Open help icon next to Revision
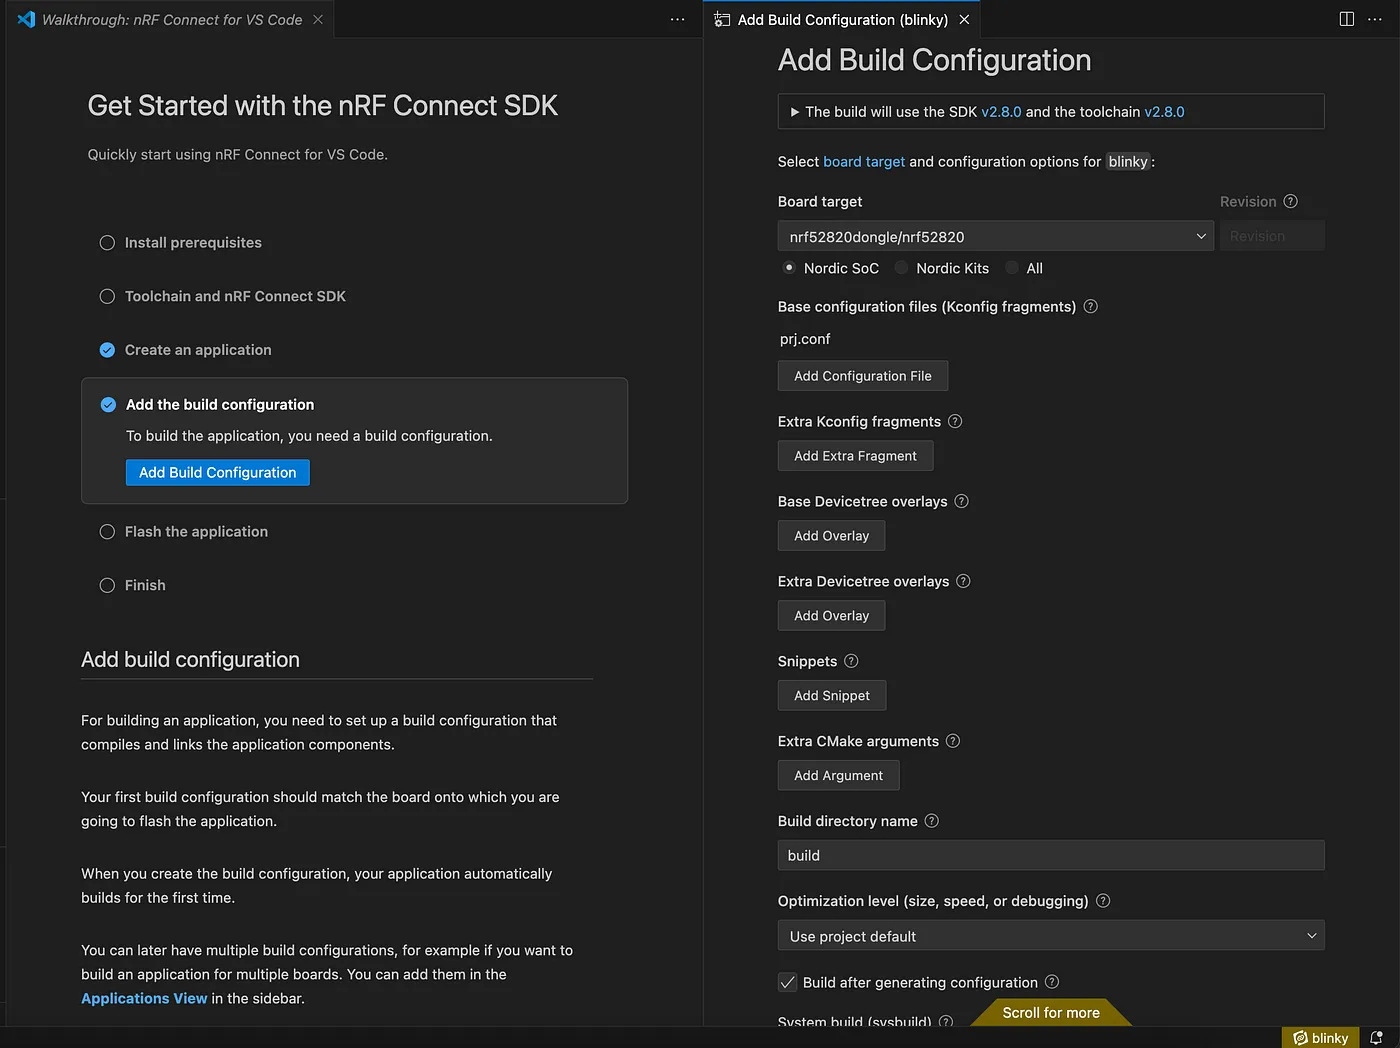The width and height of the screenshot is (1400, 1048). (1291, 201)
